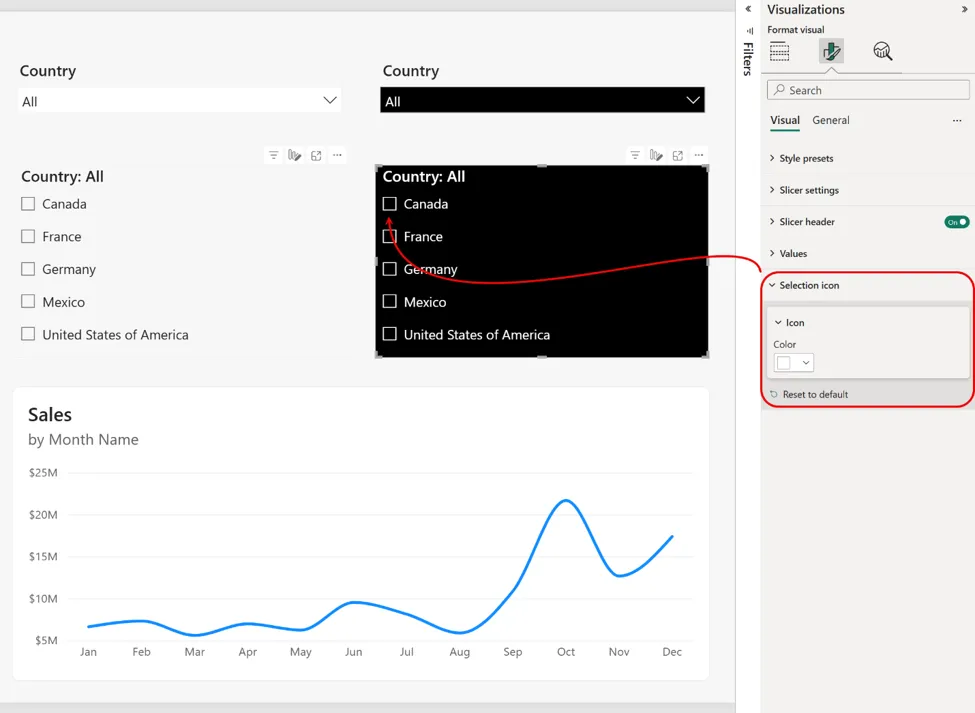Click the $25M label on chart axis
This screenshot has height=713, width=975.
coord(43,472)
